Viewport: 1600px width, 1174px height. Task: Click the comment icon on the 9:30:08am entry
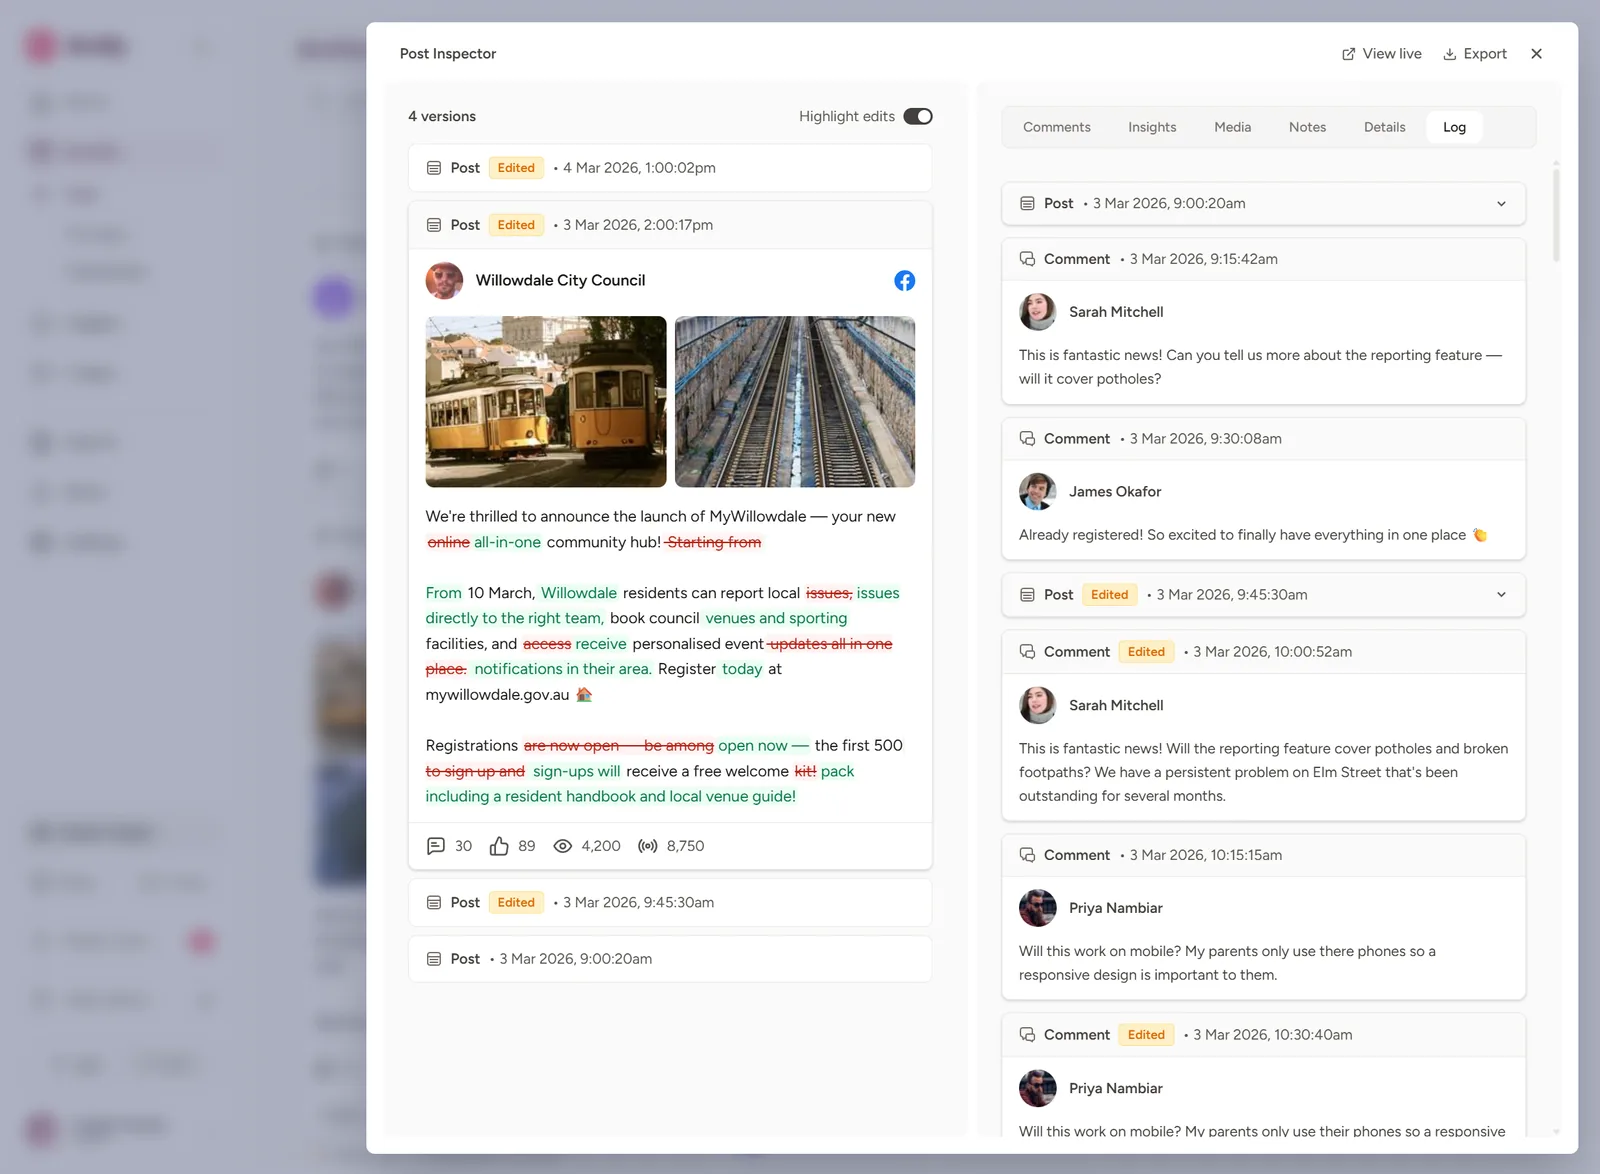point(1027,439)
